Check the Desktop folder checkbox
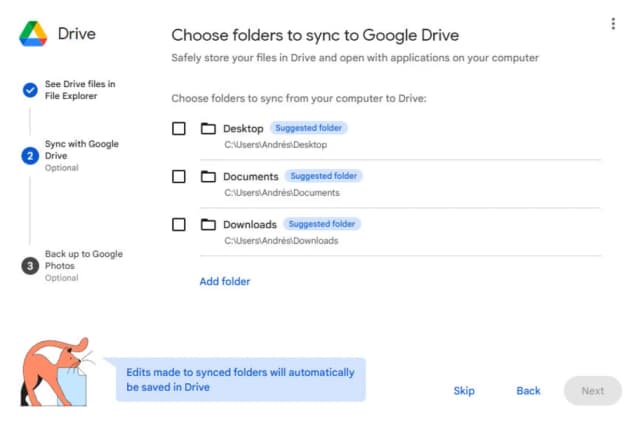This screenshot has height=421, width=640. coord(179,129)
